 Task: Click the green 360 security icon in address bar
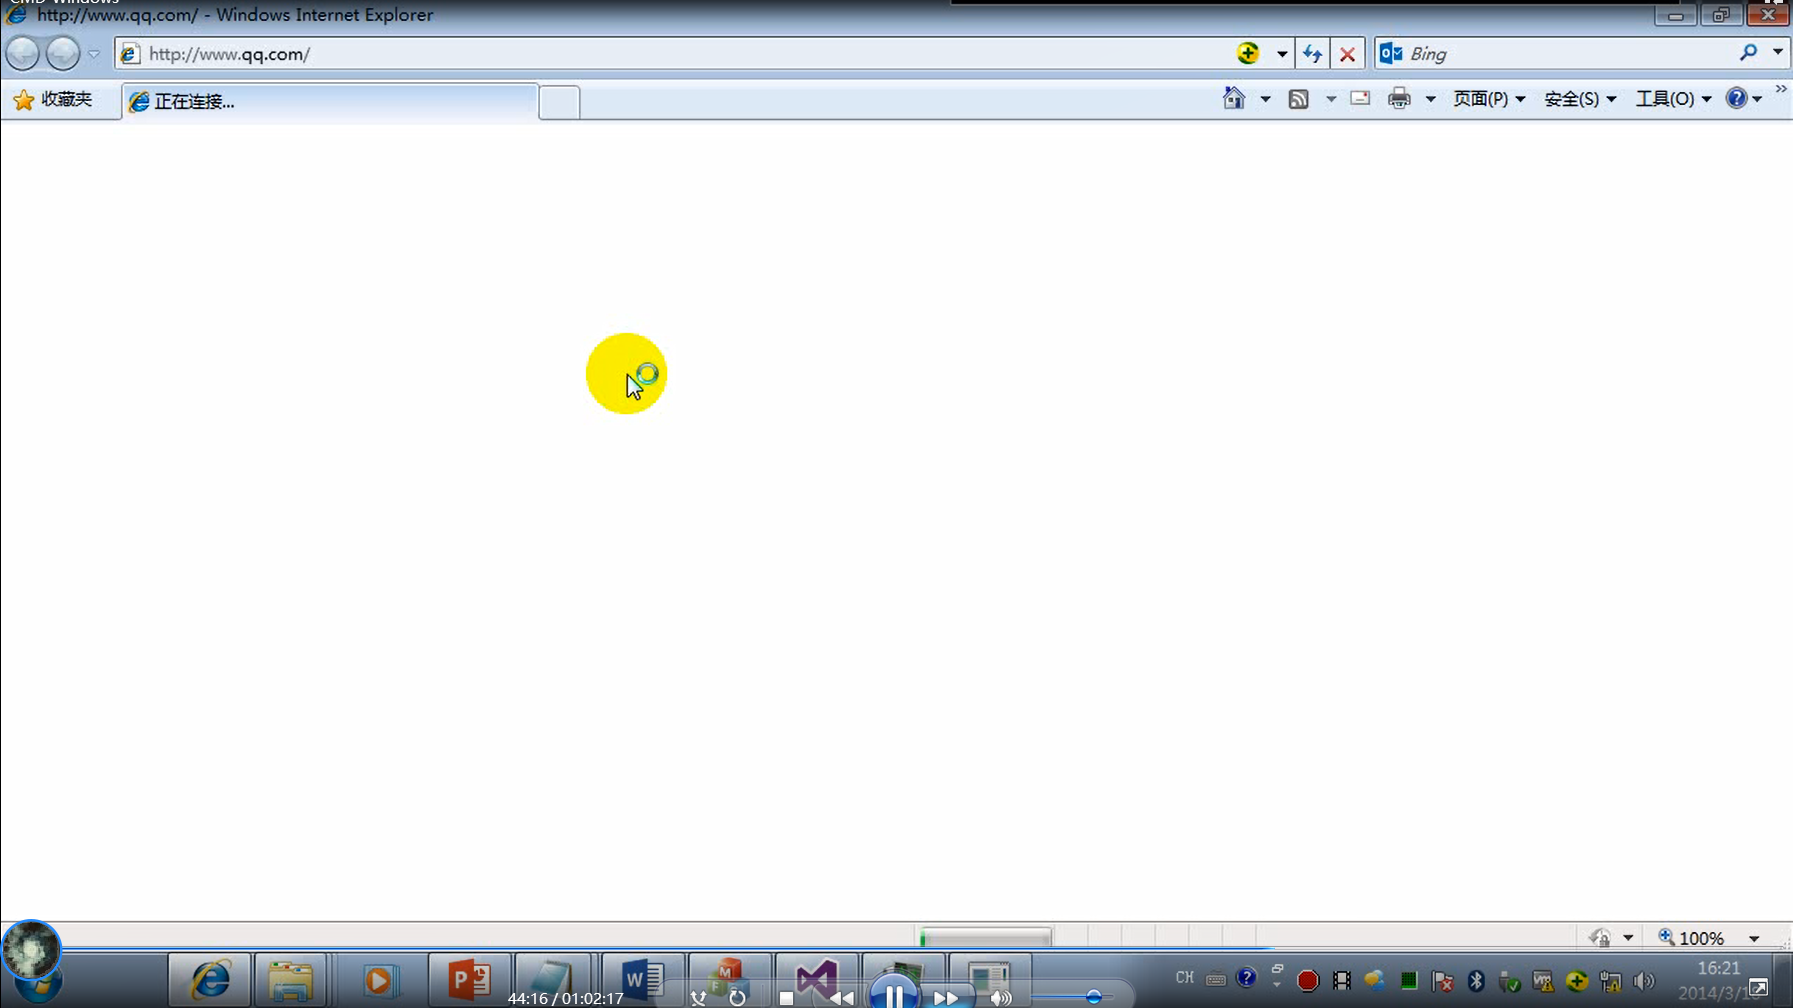pos(1247,53)
